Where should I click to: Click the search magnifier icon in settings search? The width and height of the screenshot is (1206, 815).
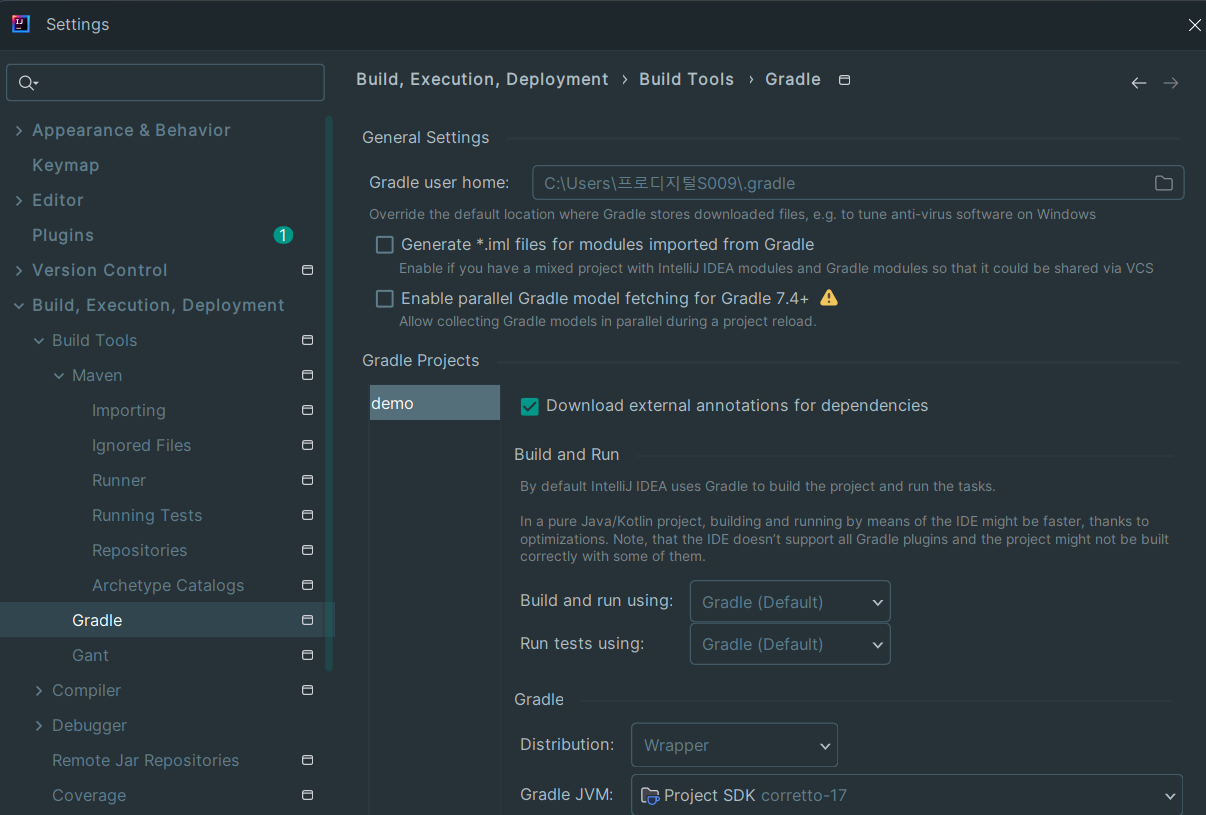click(x=28, y=83)
